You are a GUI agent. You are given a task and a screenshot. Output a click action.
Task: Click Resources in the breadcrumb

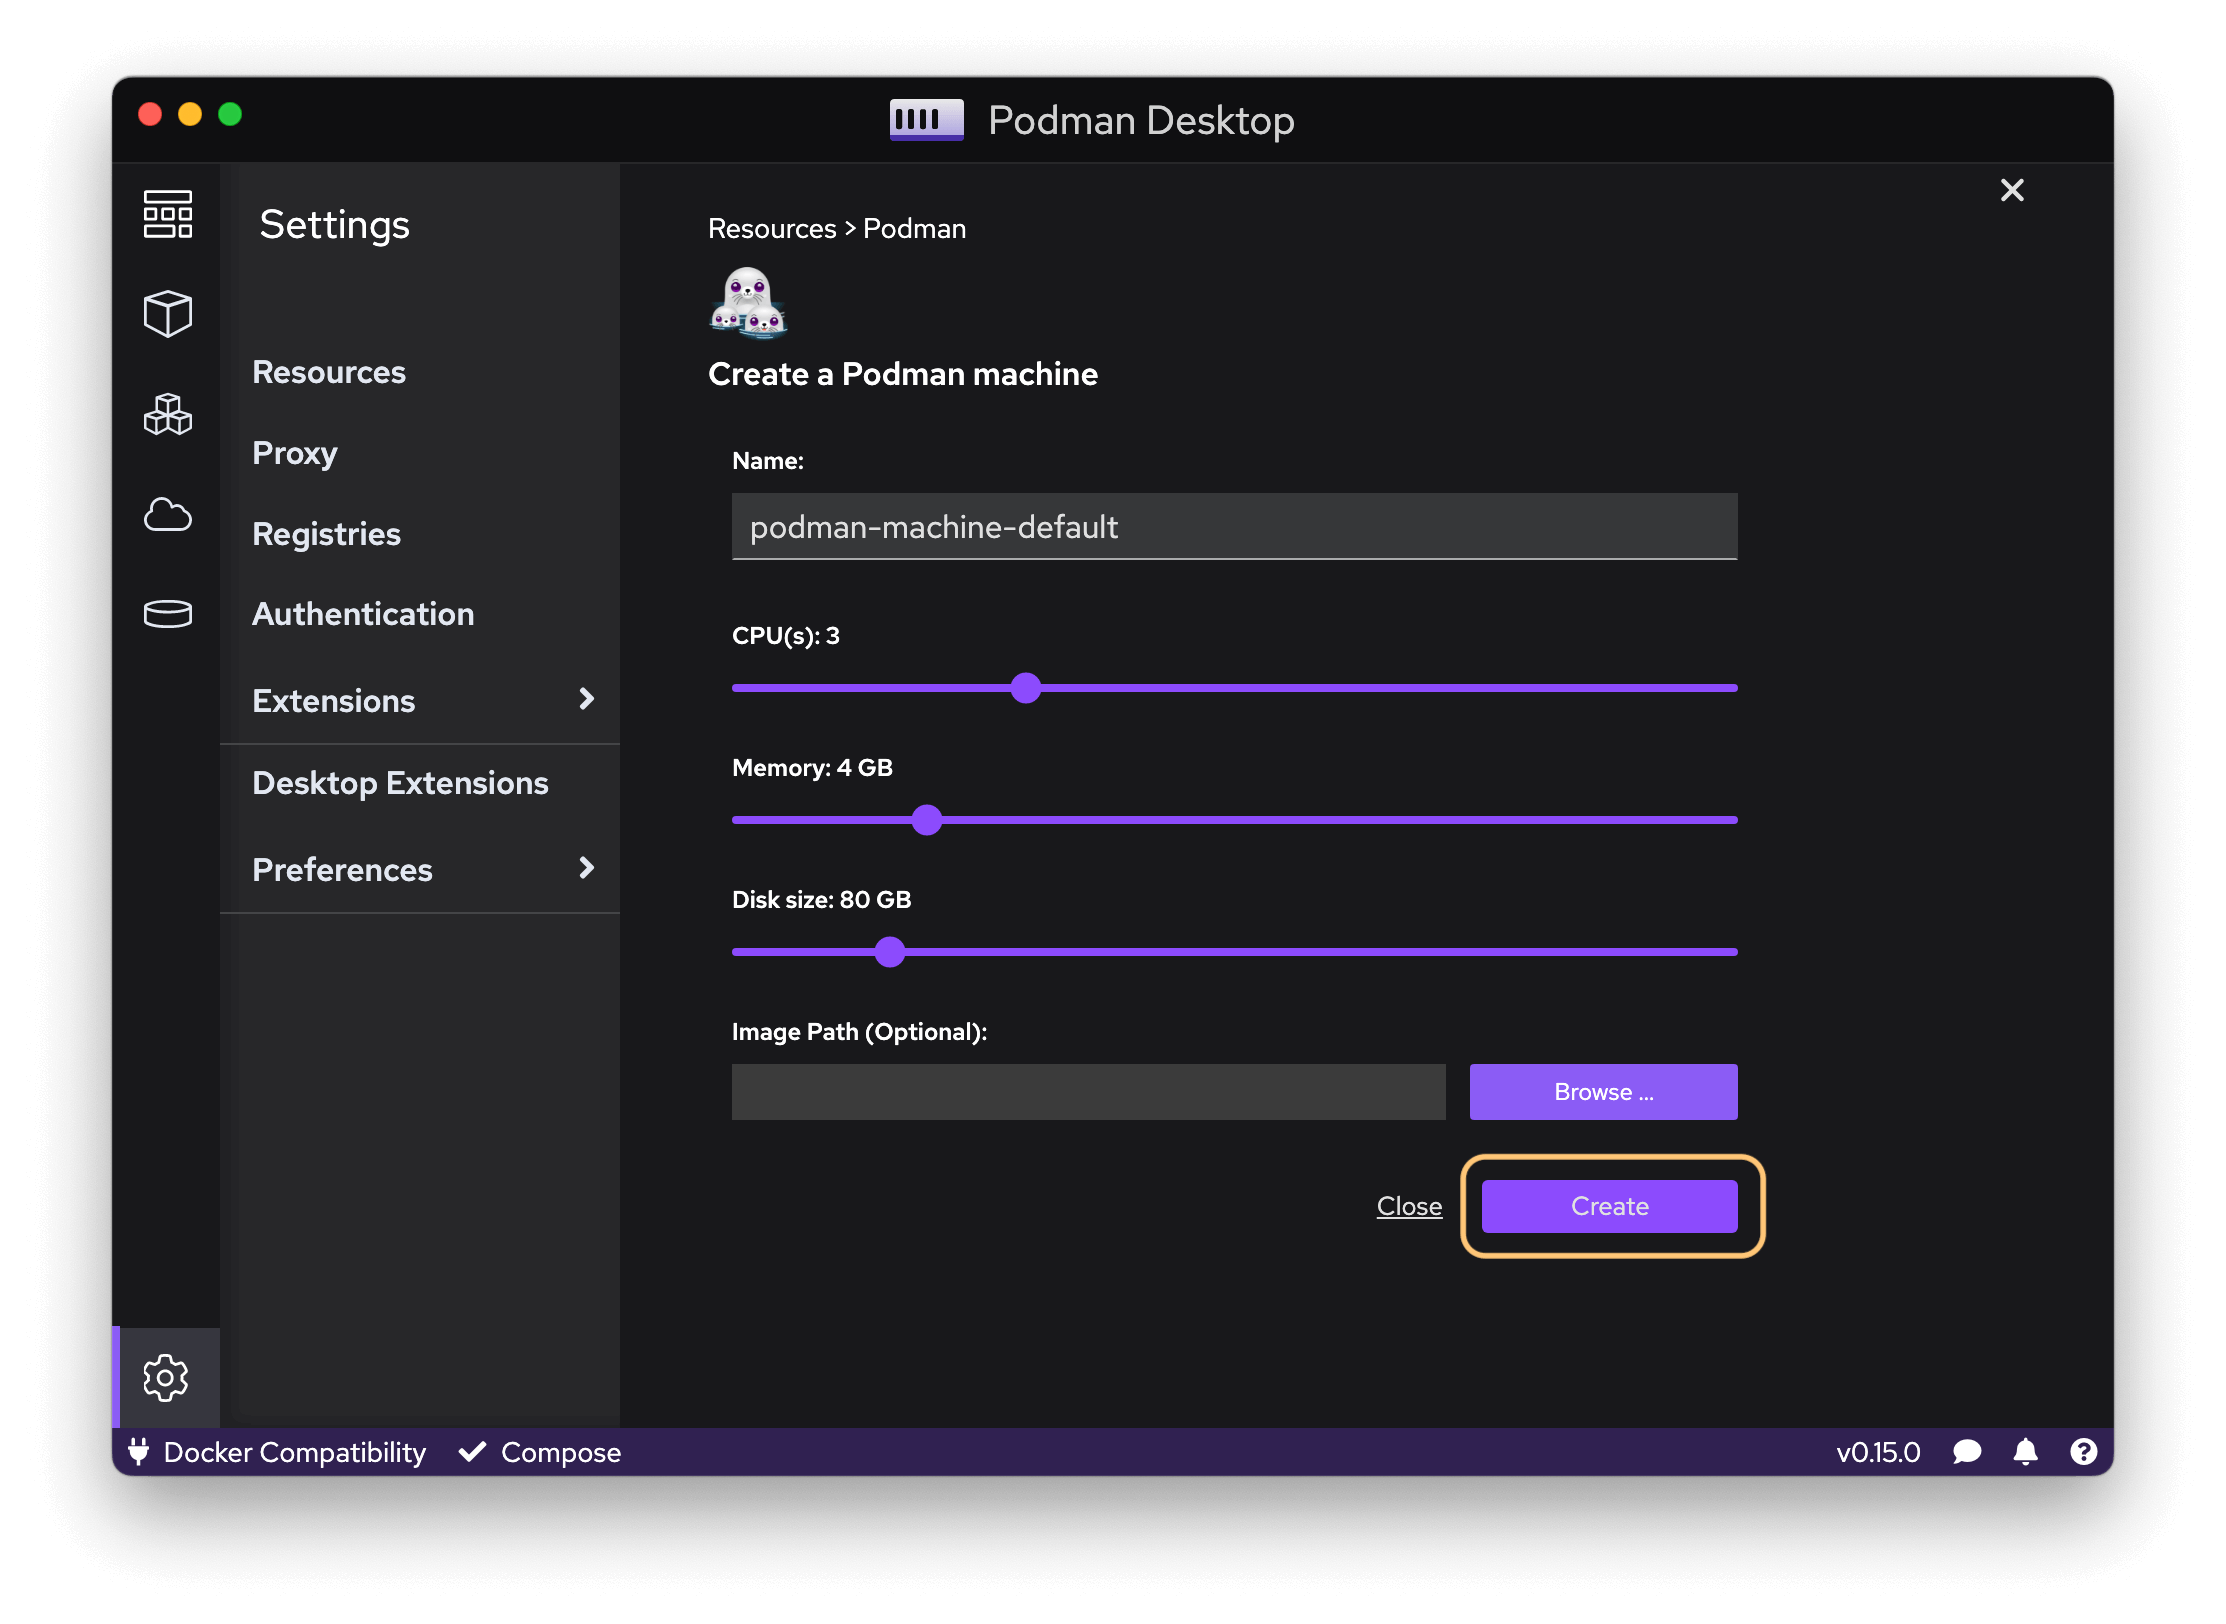coord(772,229)
